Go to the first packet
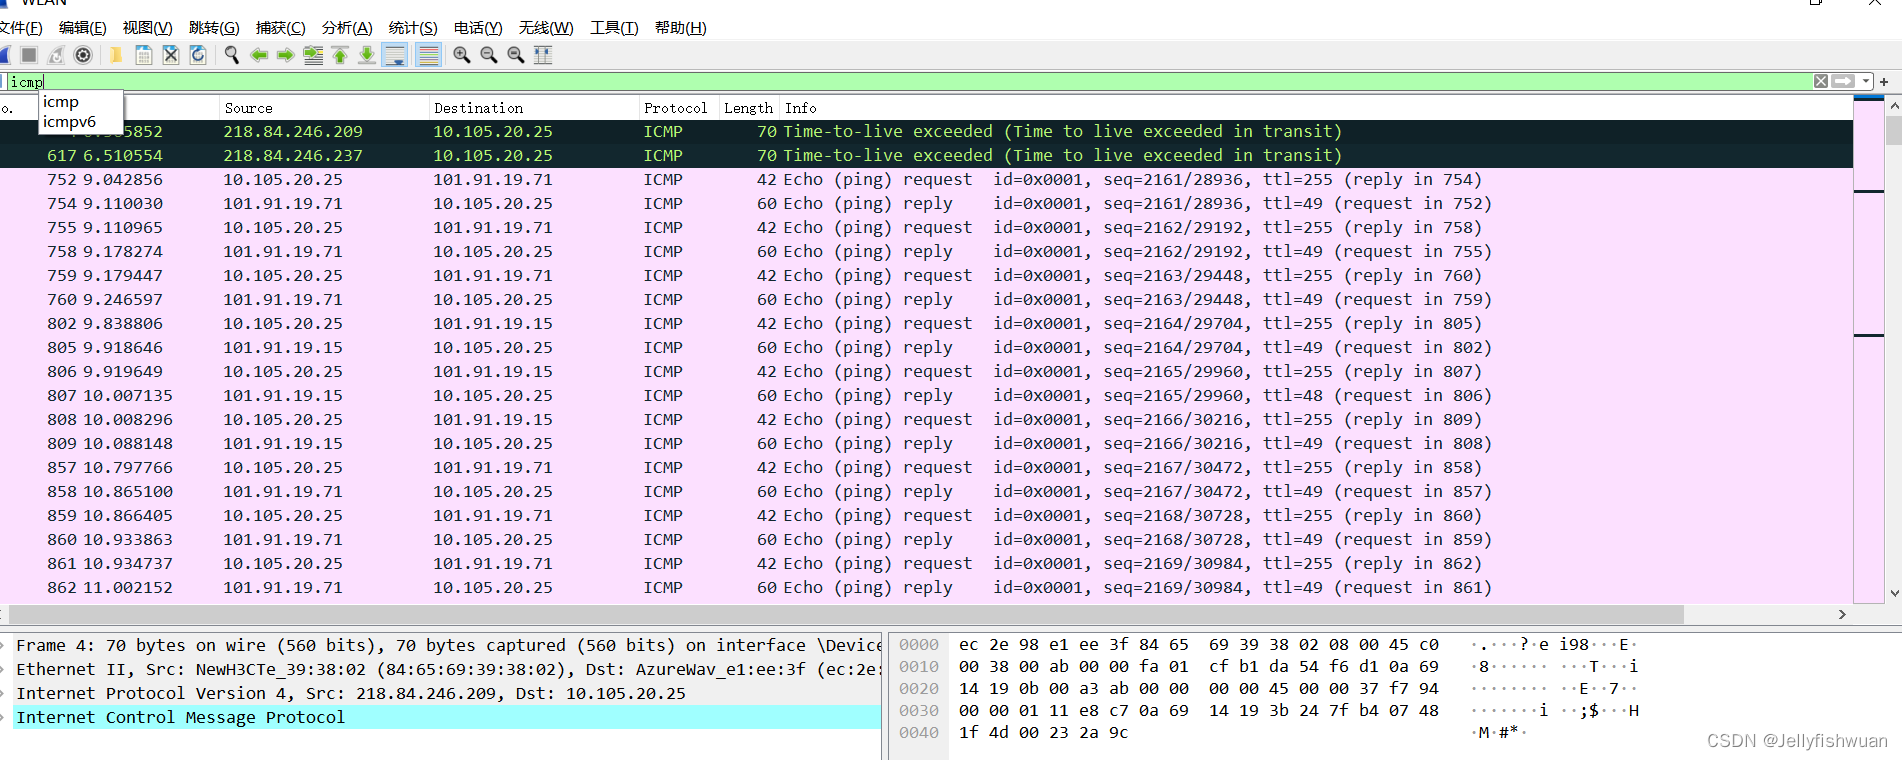1902x760 pixels. 340,55
